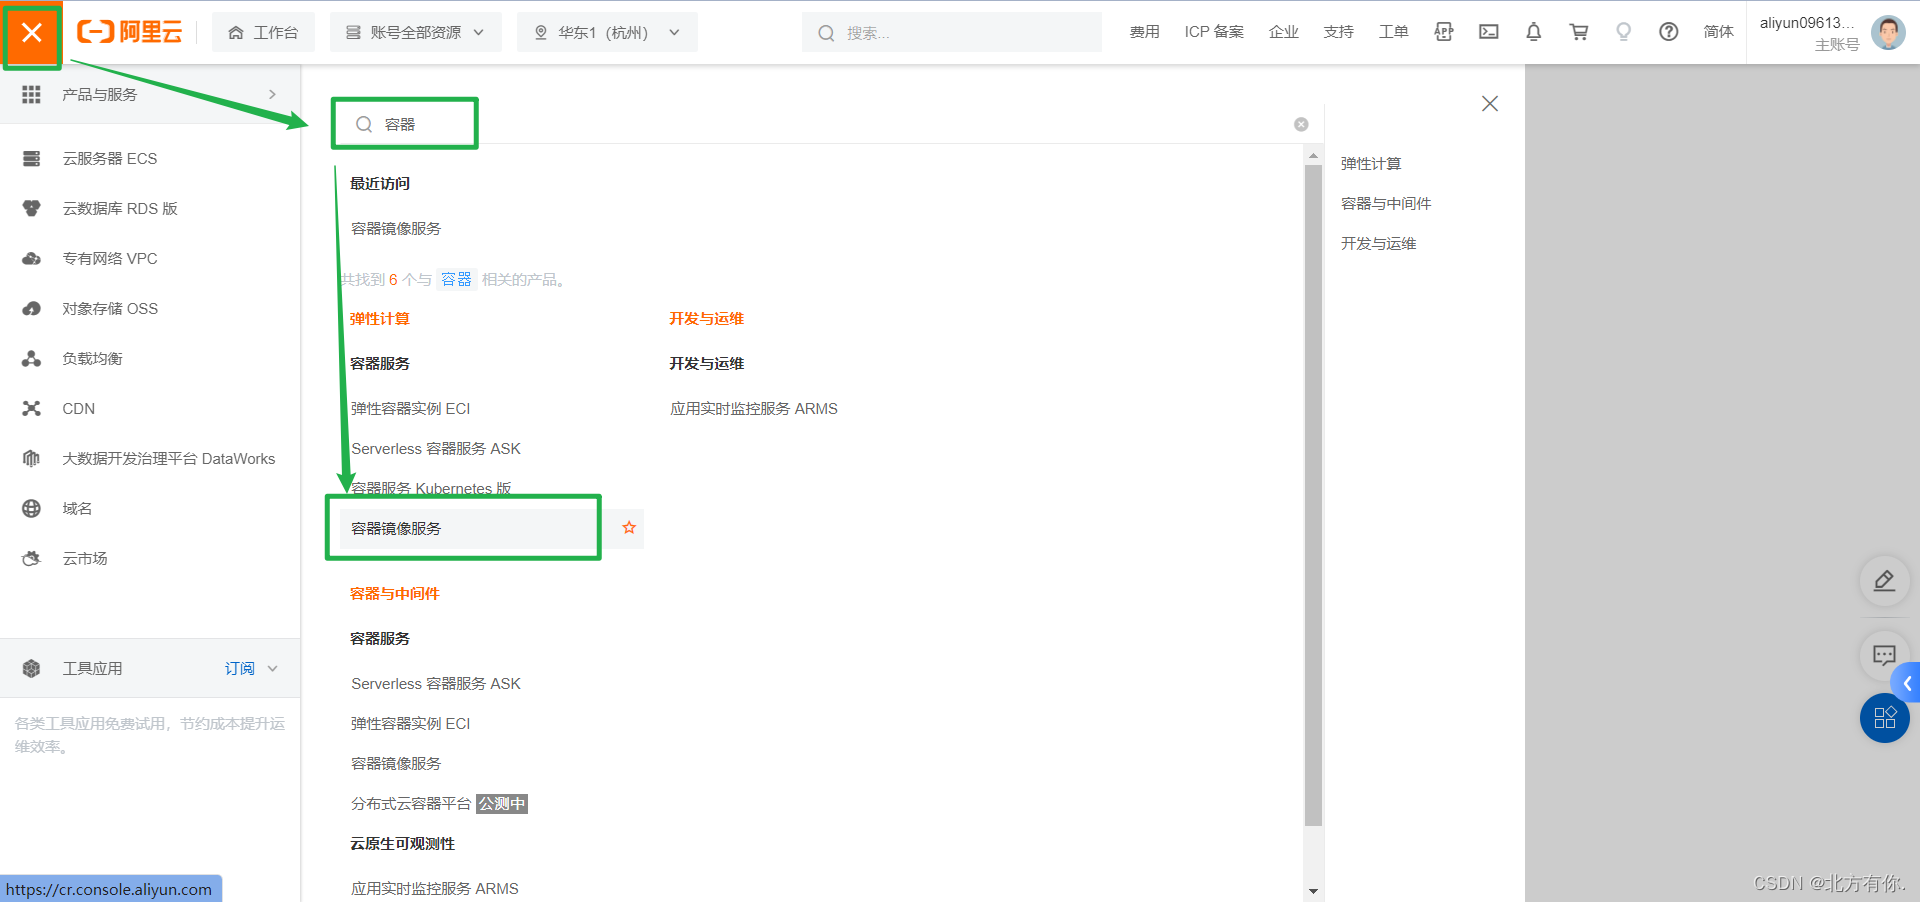The width and height of the screenshot is (1920, 902).
Task: Click the blue floating grid widget button
Action: click(x=1884, y=718)
